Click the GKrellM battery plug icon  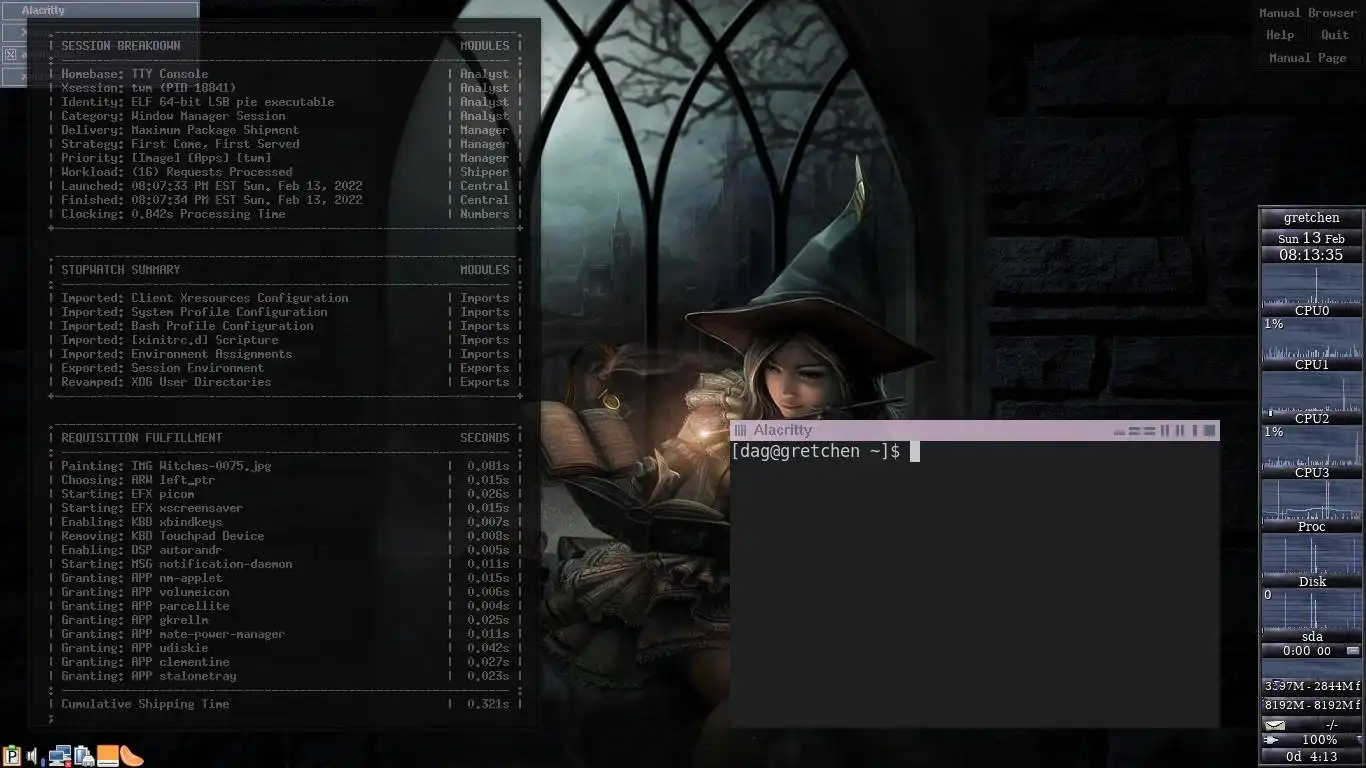[x=1271, y=740]
